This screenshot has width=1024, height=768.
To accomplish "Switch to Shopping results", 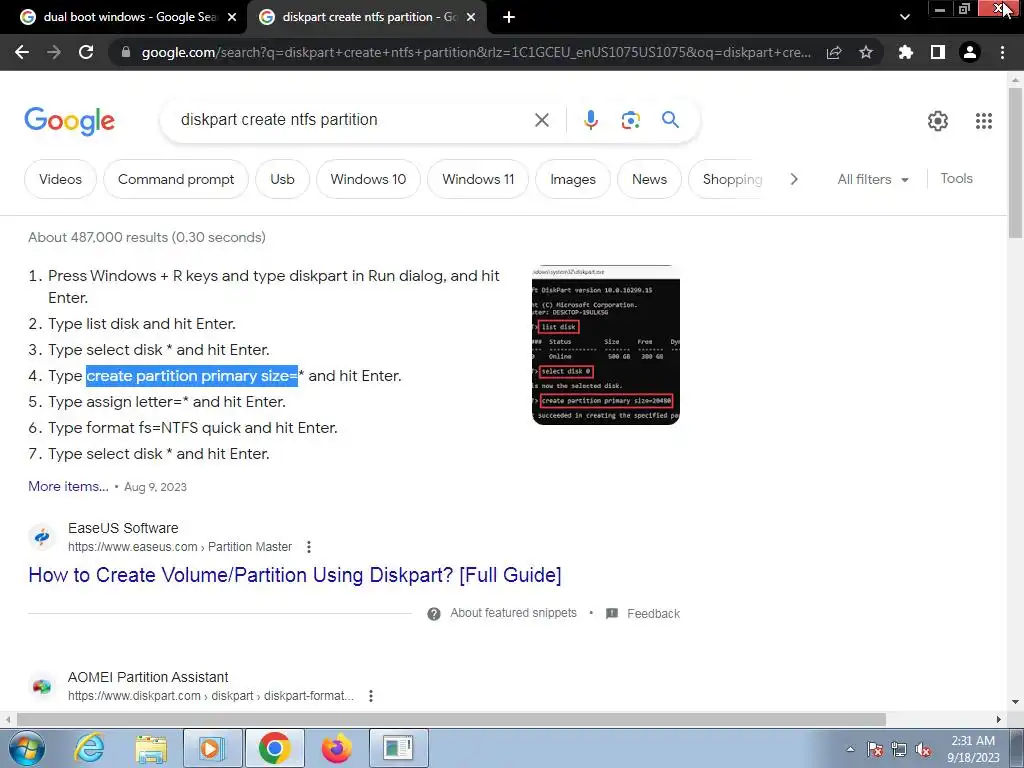I will (732, 179).
